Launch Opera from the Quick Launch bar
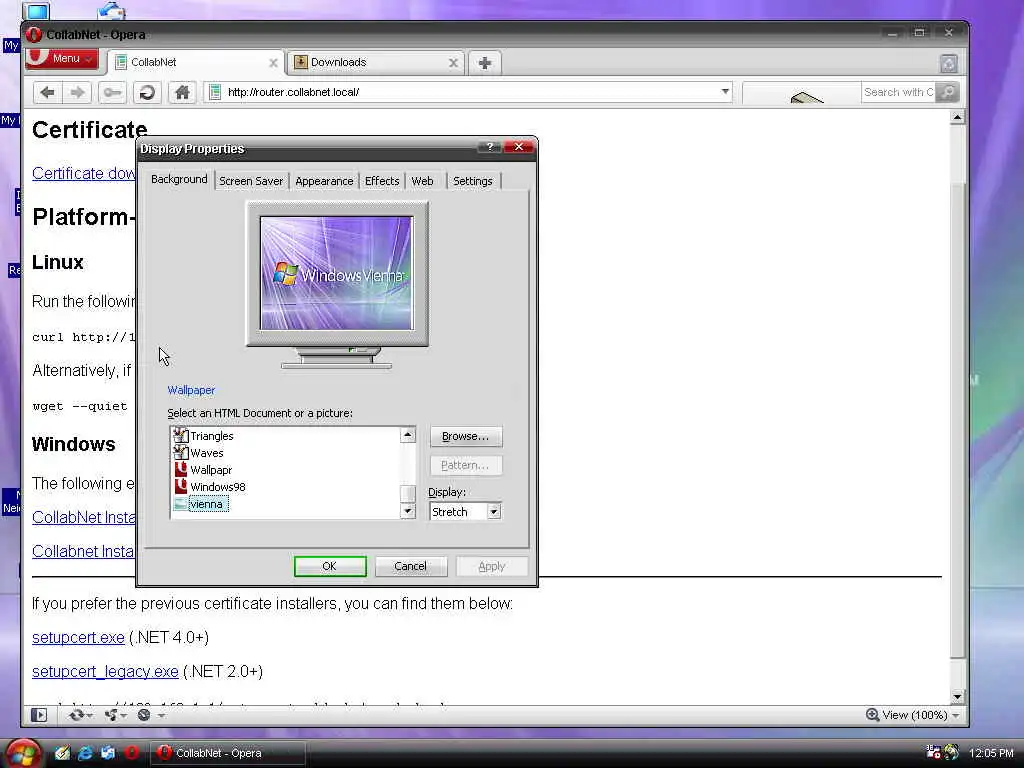 point(131,753)
